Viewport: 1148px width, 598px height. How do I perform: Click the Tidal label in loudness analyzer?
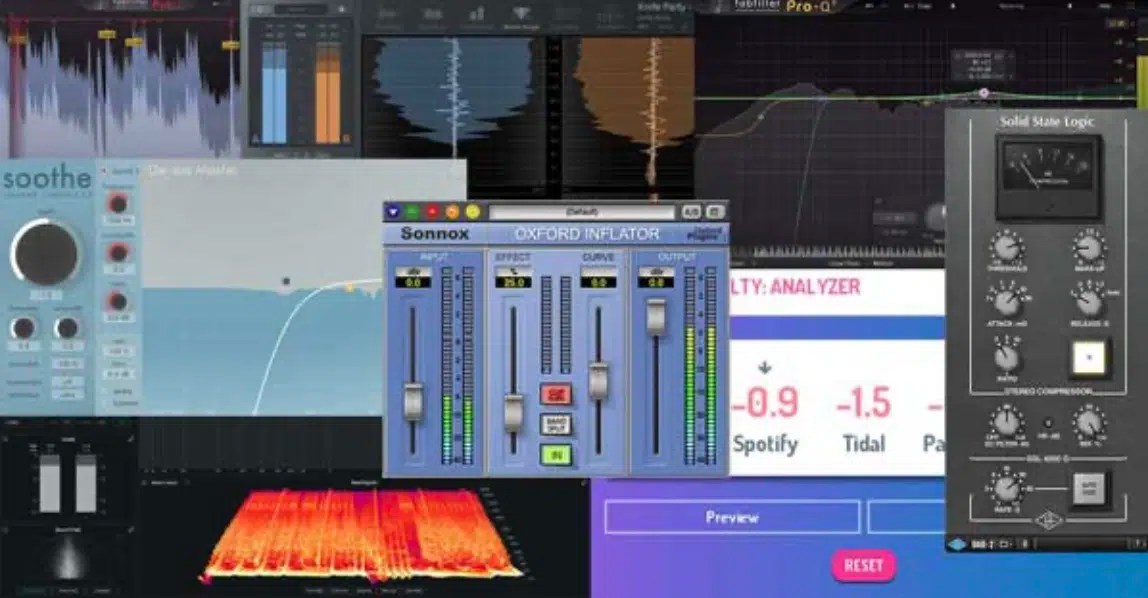864,444
